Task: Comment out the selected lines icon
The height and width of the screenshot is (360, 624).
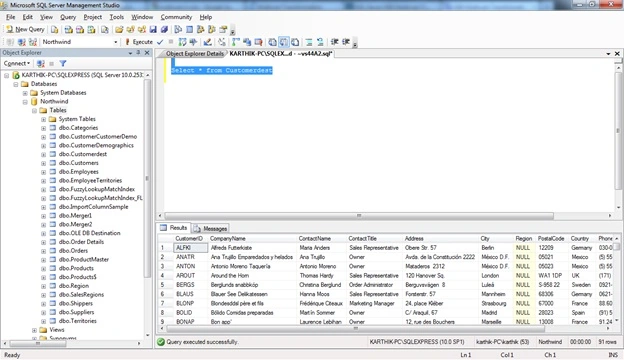Action: click(309, 42)
